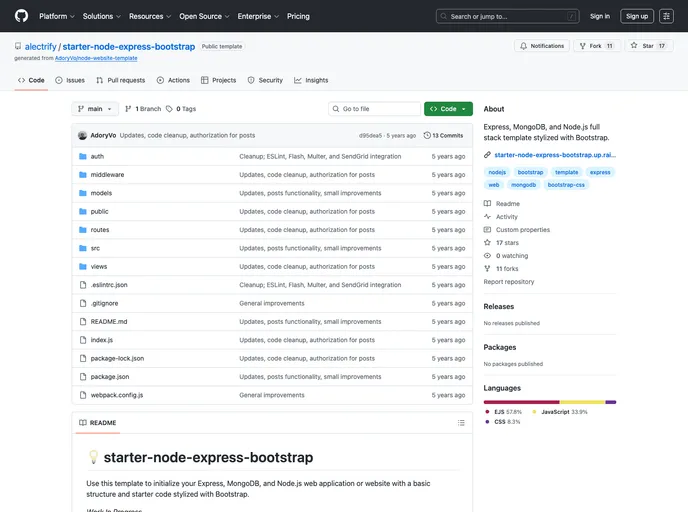This screenshot has height=512, width=688.
Task: Click the languages color bar
Action: [549, 402]
